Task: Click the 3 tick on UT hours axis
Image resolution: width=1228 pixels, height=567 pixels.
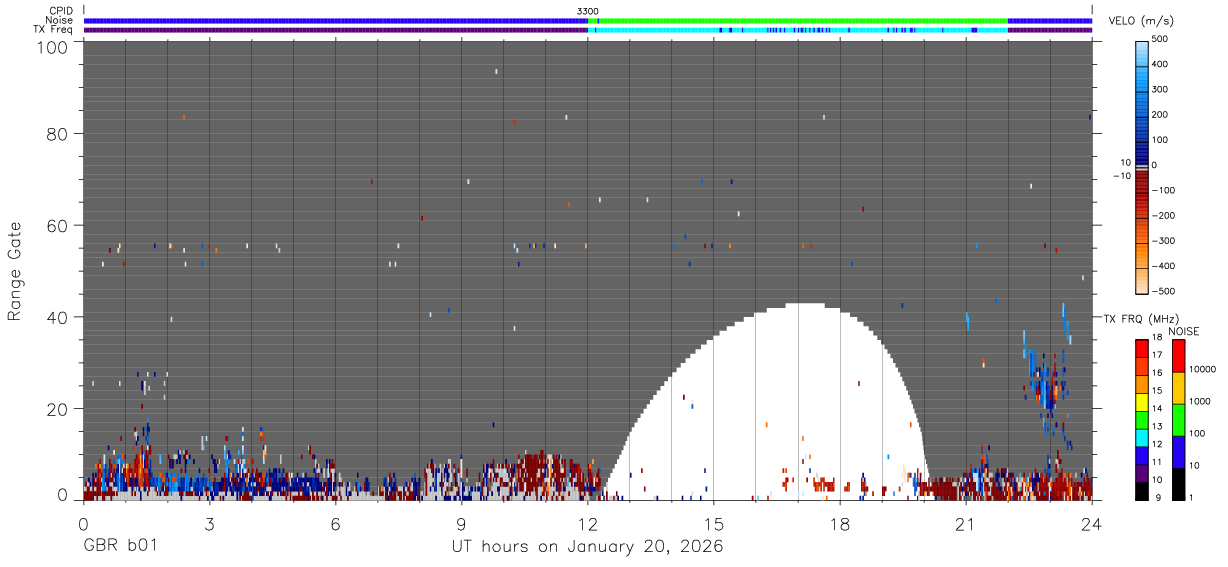Action: 209,523
